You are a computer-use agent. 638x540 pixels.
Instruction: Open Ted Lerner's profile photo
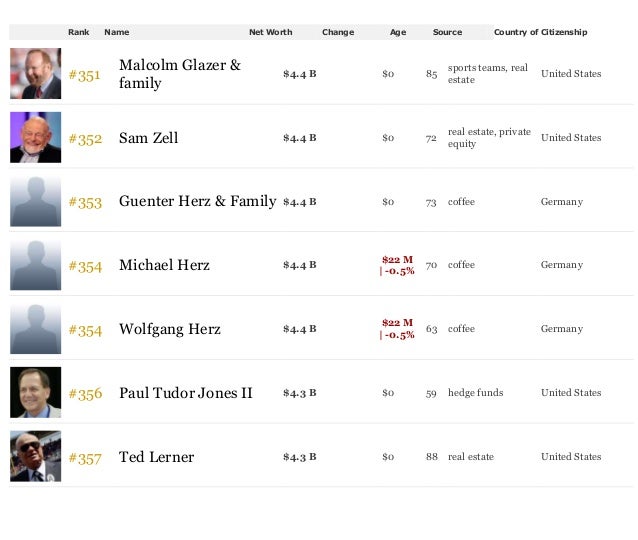point(35,457)
